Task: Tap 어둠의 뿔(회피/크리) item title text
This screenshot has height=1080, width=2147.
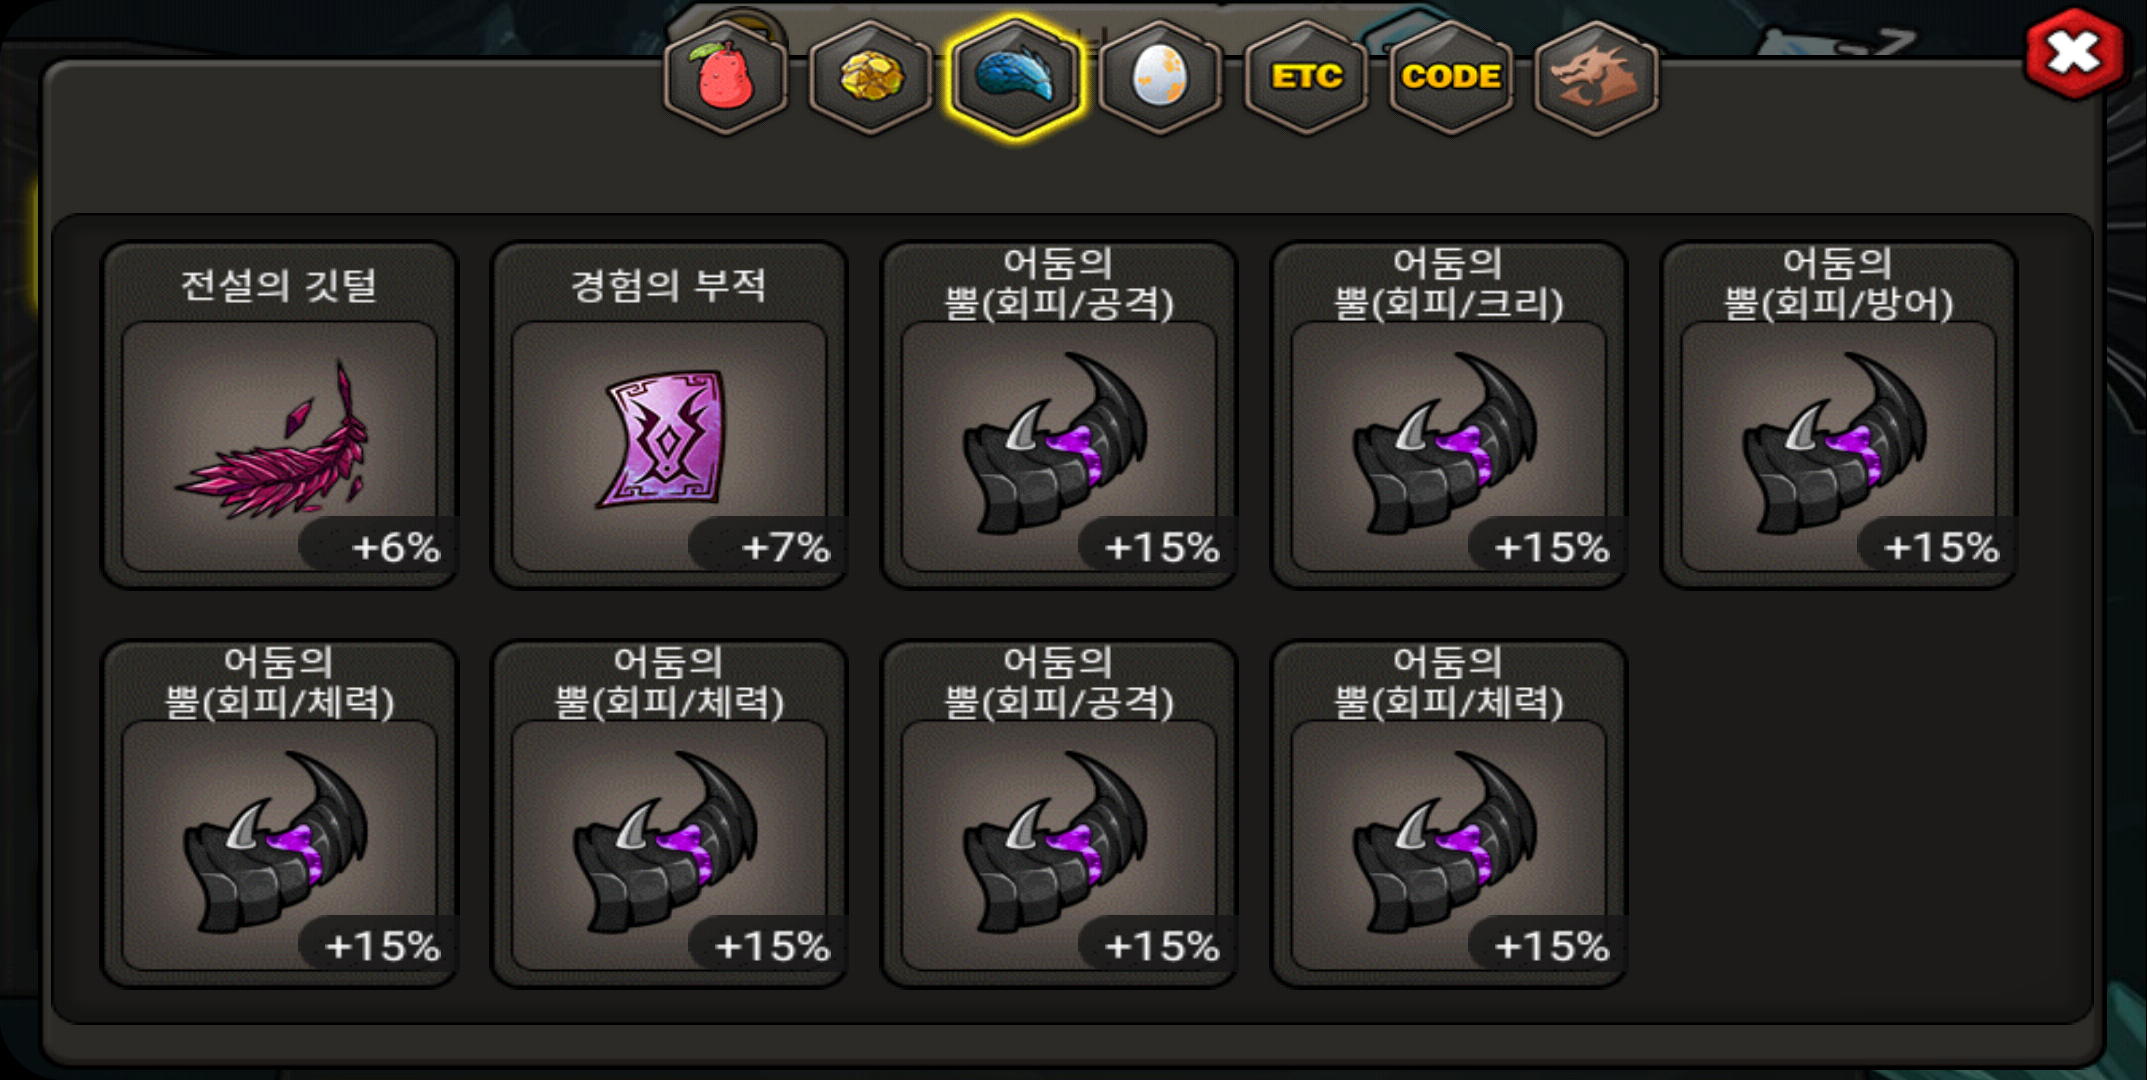Action: tap(1449, 284)
